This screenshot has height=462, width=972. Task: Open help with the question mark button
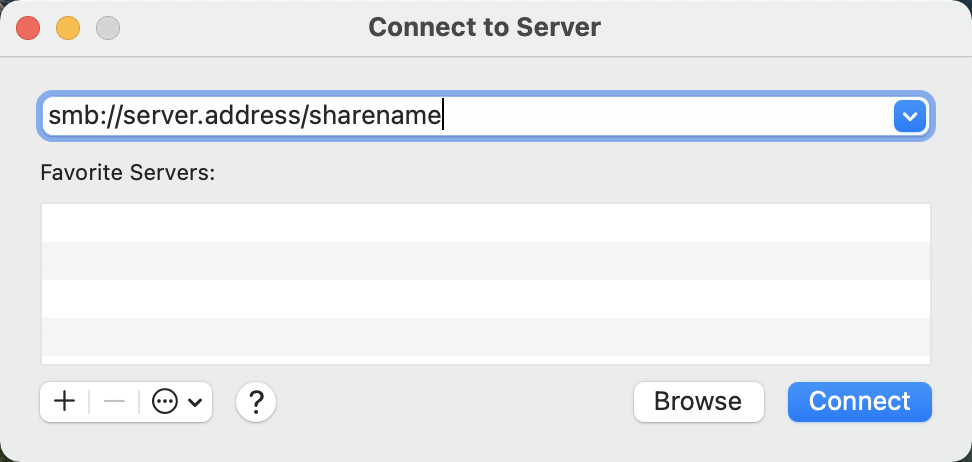256,402
